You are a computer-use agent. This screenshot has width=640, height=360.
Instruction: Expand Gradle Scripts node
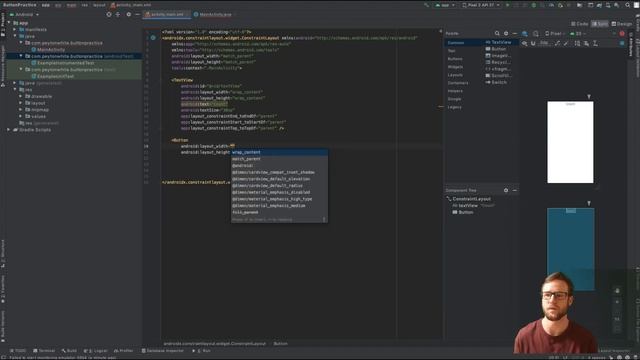click(x=9, y=130)
